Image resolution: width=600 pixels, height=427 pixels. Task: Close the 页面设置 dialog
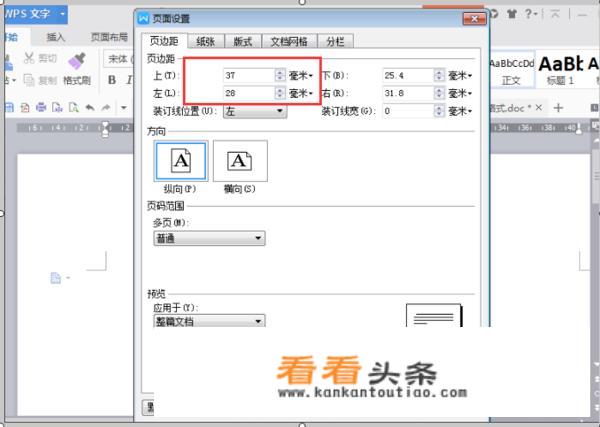tap(474, 18)
